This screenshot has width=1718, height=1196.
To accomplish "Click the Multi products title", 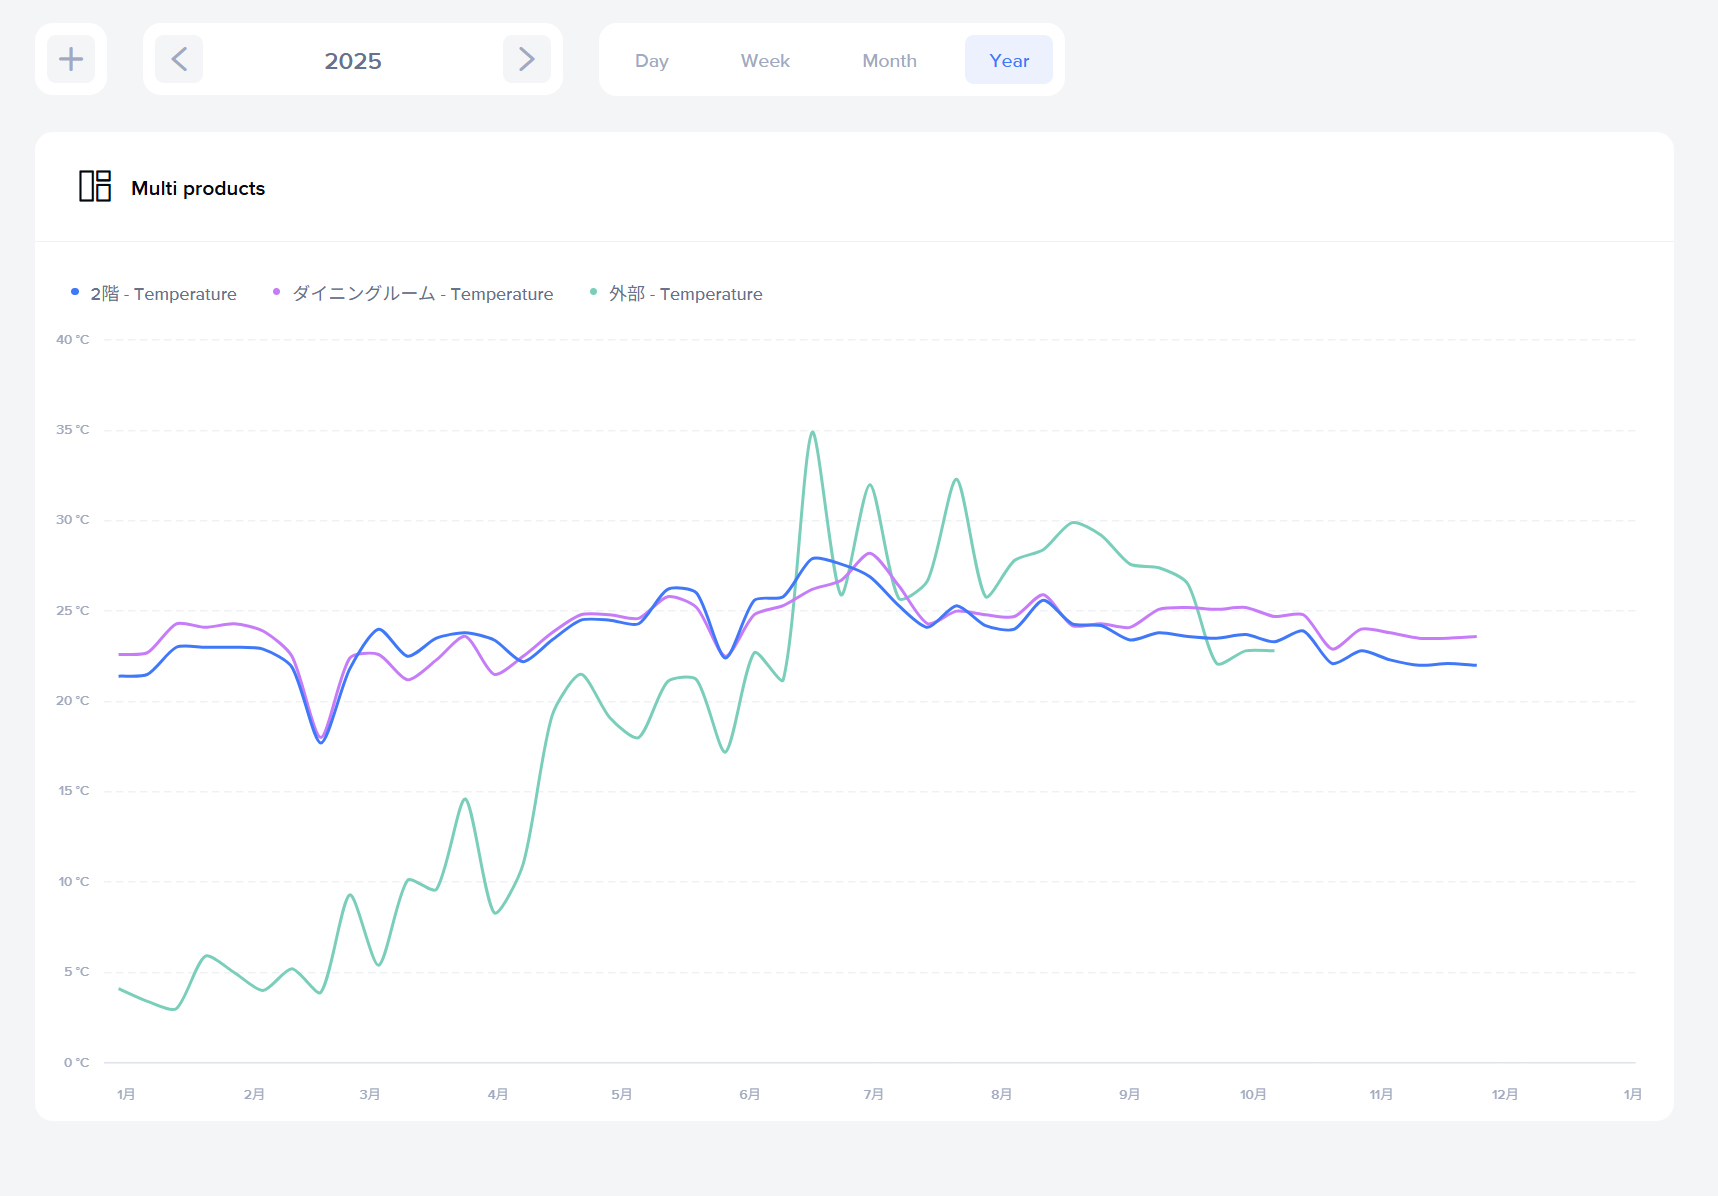I will [x=198, y=188].
